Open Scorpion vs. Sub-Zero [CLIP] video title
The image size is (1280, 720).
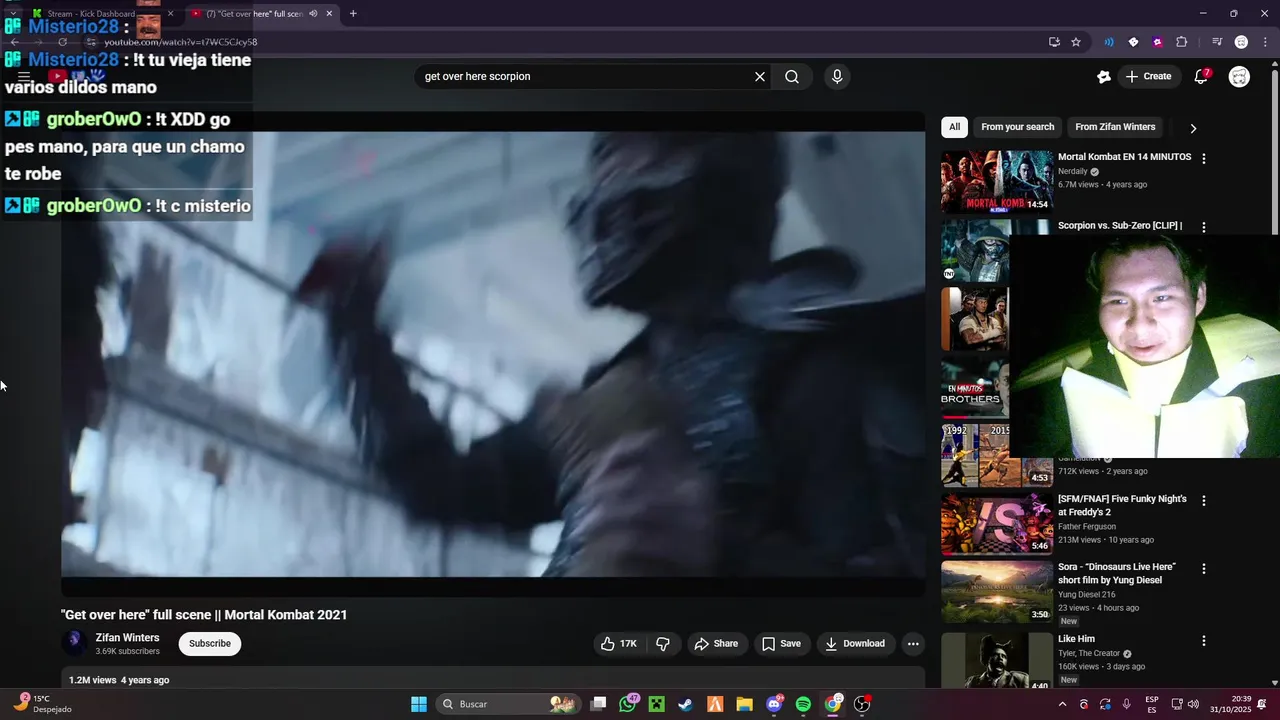(x=1120, y=226)
